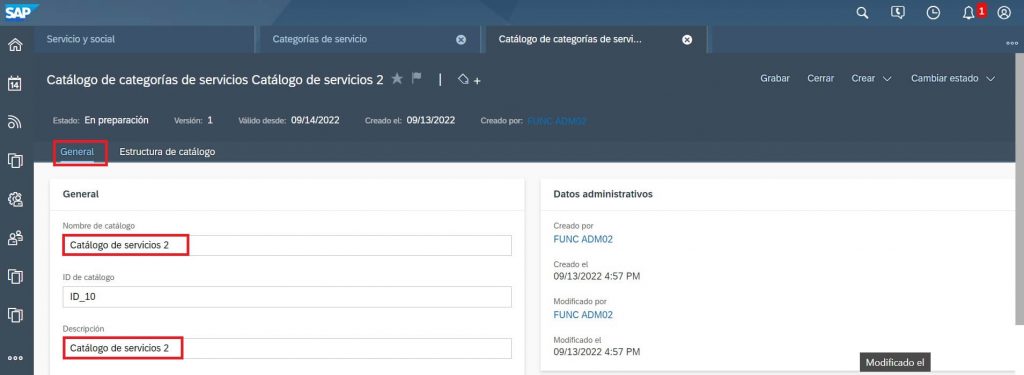1024x375 pixels.
Task: Focus the ID de catálogo field
Action: 287,297
